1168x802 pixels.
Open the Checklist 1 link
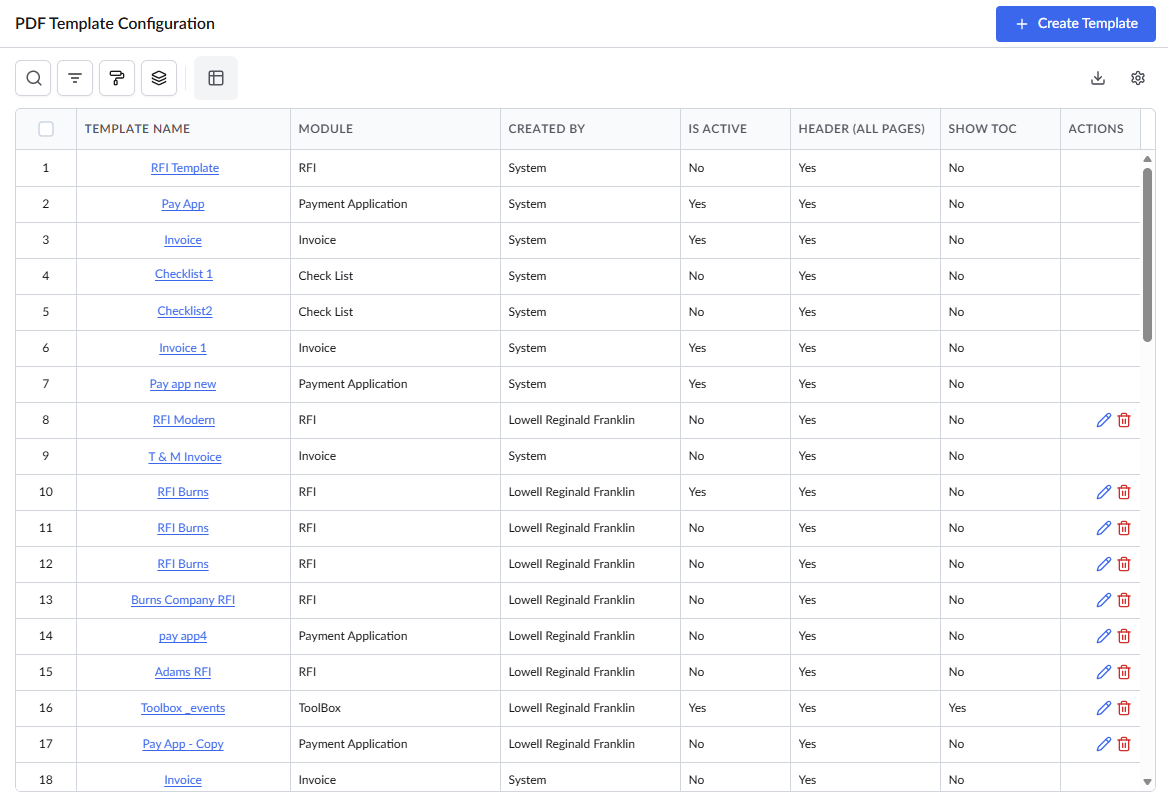(x=184, y=274)
